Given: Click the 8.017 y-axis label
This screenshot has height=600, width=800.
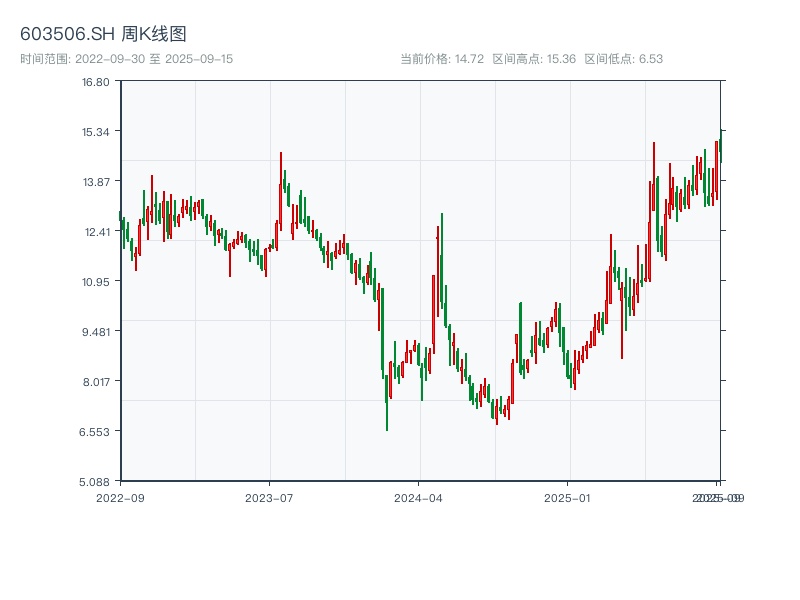Looking at the screenshot, I should [96, 382].
